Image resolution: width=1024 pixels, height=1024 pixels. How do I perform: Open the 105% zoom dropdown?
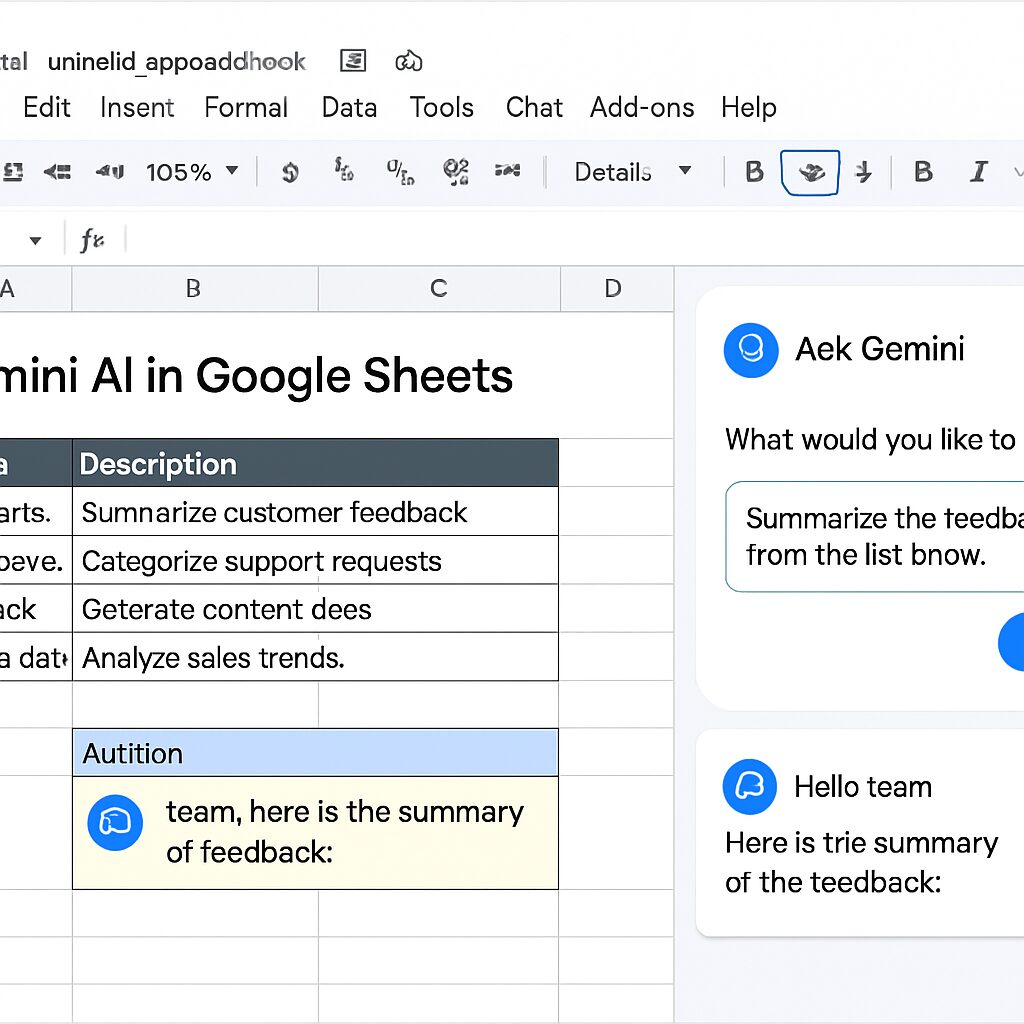191,172
